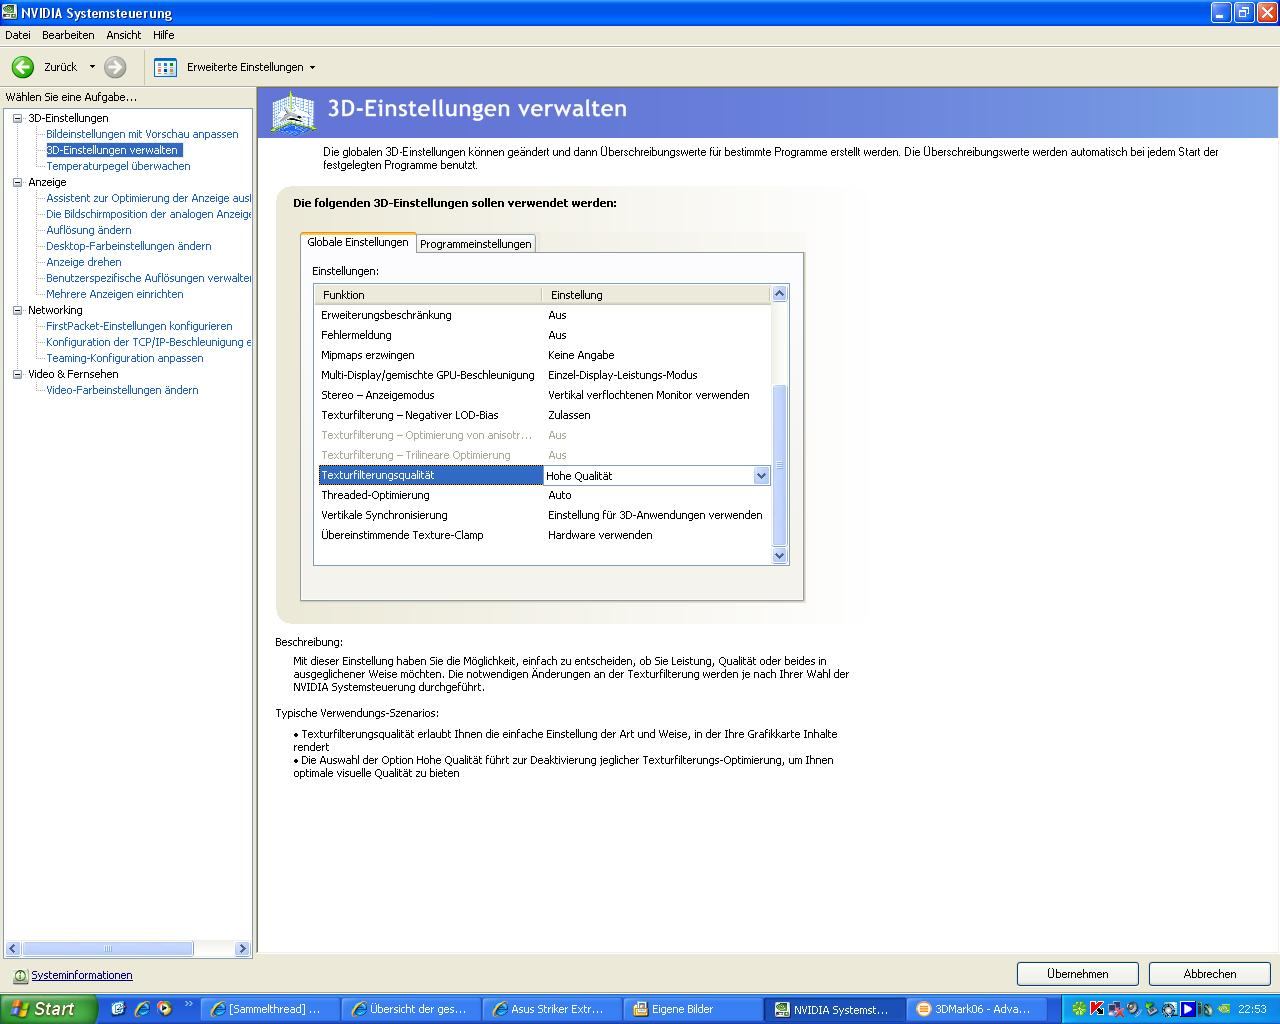The height and width of the screenshot is (1024, 1280).
Task: Collapse the Video & Fernsehen tree node
Action: click(x=17, y=374)
